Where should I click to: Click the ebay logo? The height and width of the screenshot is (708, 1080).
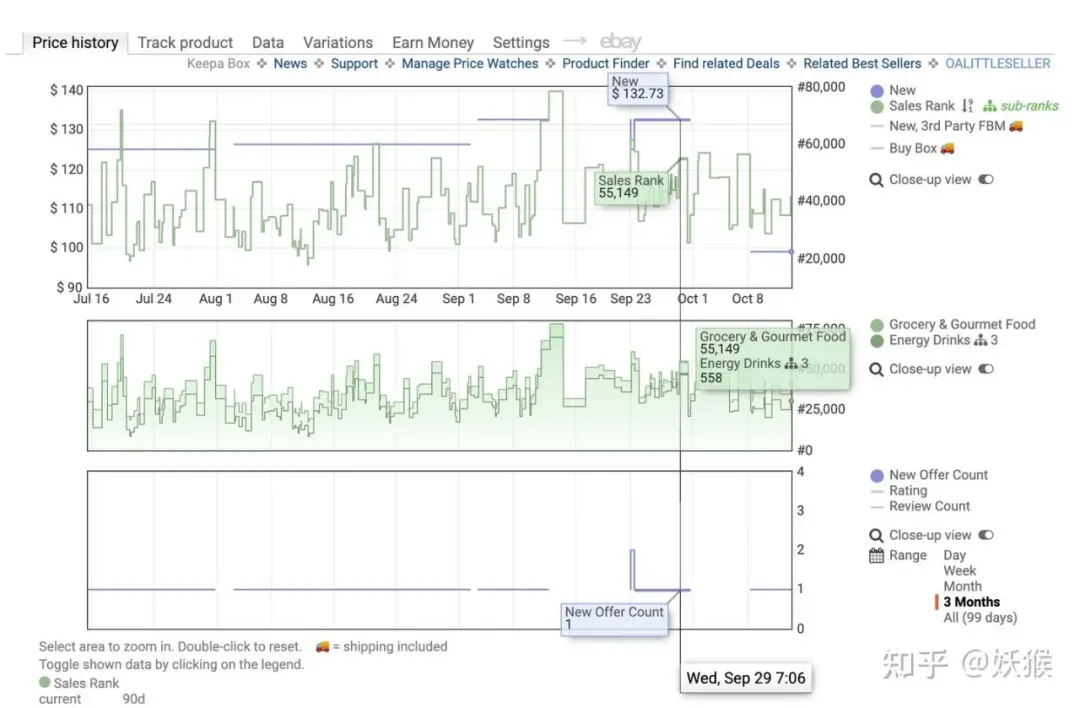click(x=620, y=42)
